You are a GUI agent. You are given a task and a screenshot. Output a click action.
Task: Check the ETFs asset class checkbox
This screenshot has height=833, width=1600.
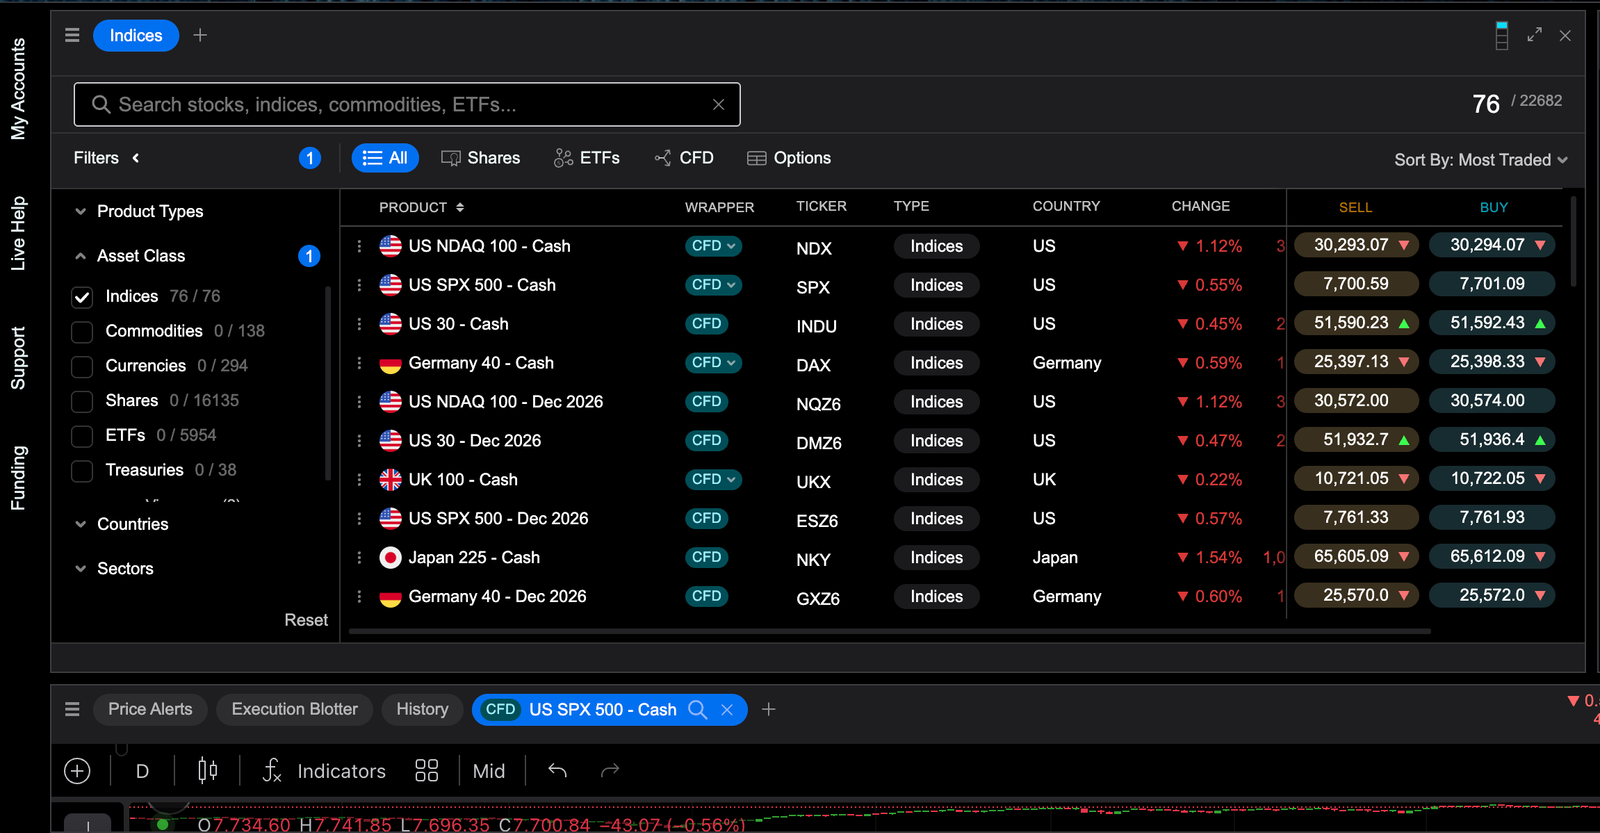pyautogui.click(x=82, y=436)
